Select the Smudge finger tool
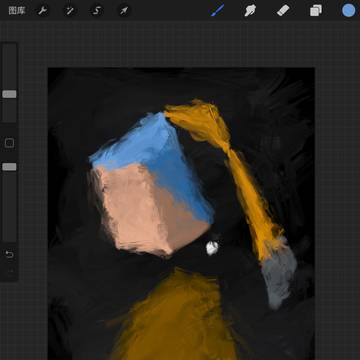 pos(250,11)
